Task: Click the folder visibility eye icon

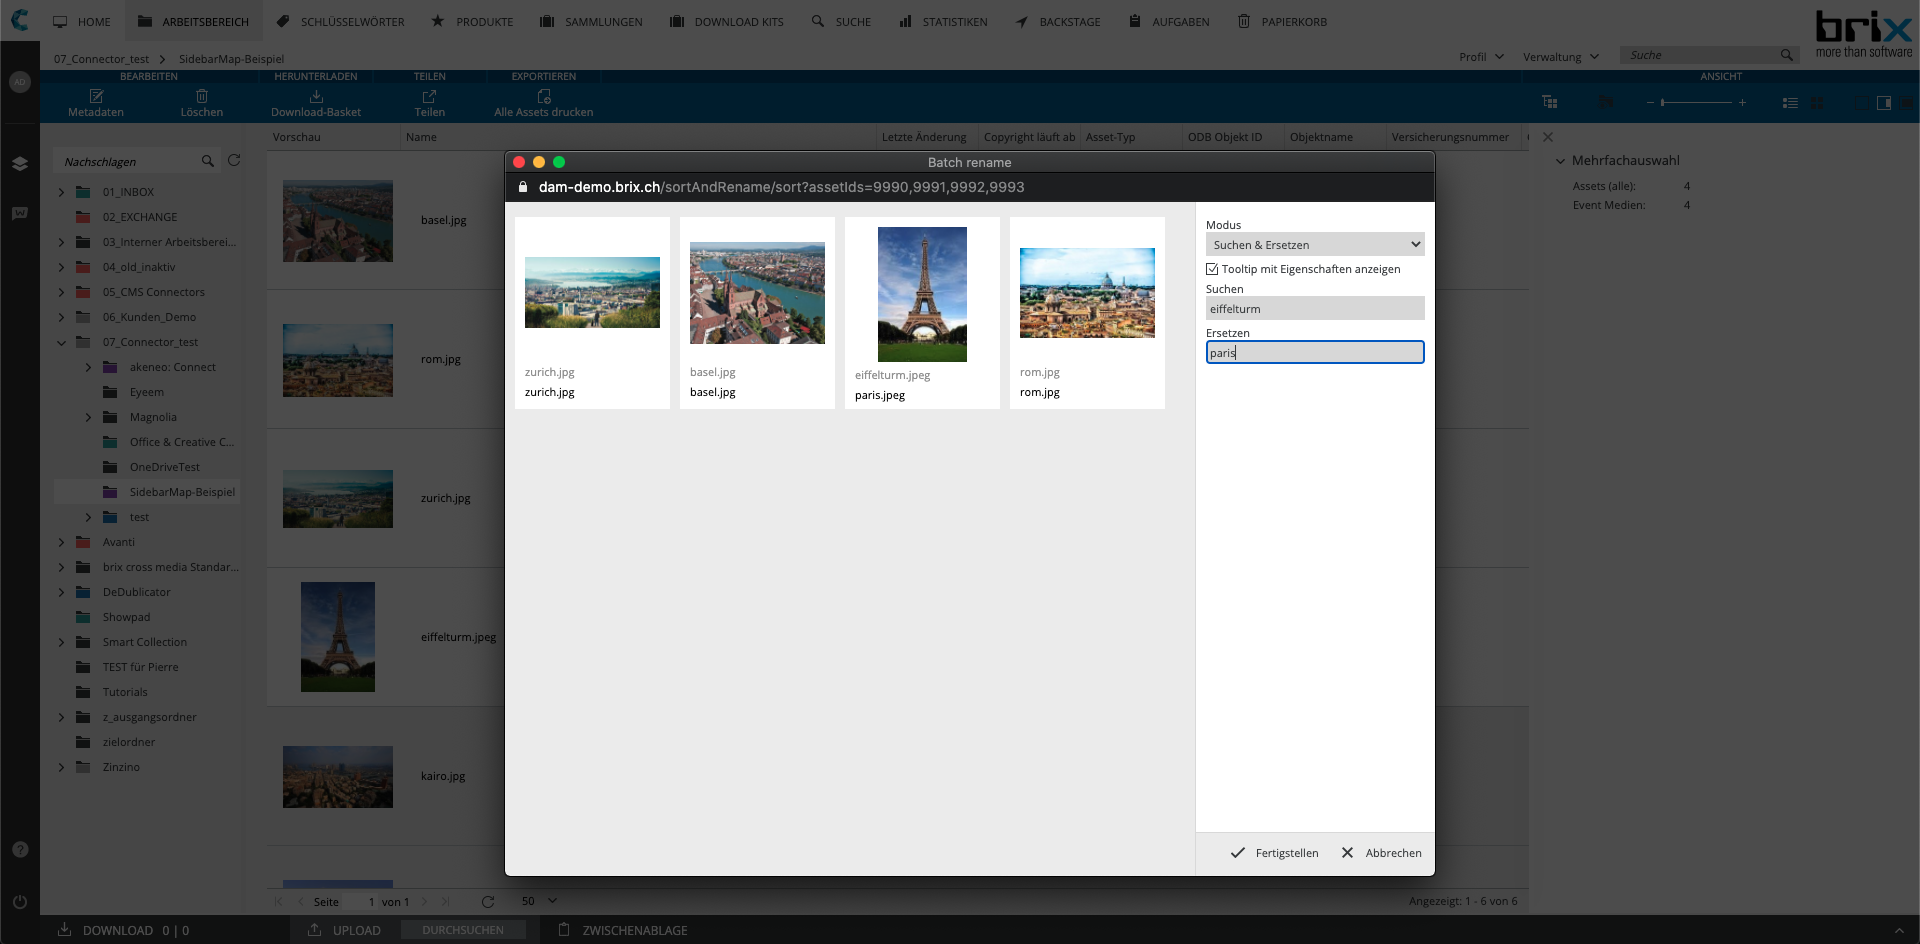Action: (1606, 102)
